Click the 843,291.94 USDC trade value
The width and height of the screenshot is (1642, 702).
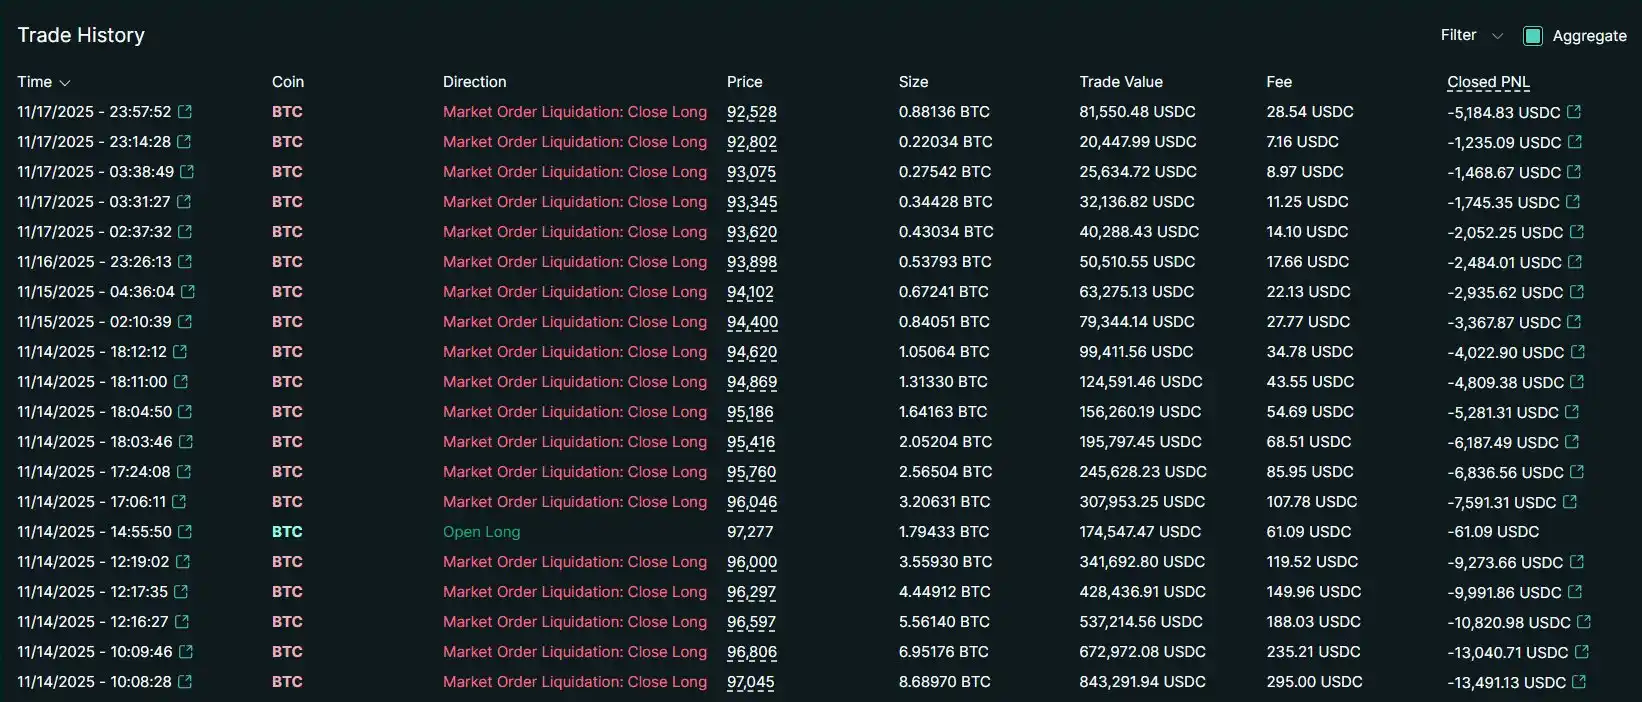coord(1142,682)
